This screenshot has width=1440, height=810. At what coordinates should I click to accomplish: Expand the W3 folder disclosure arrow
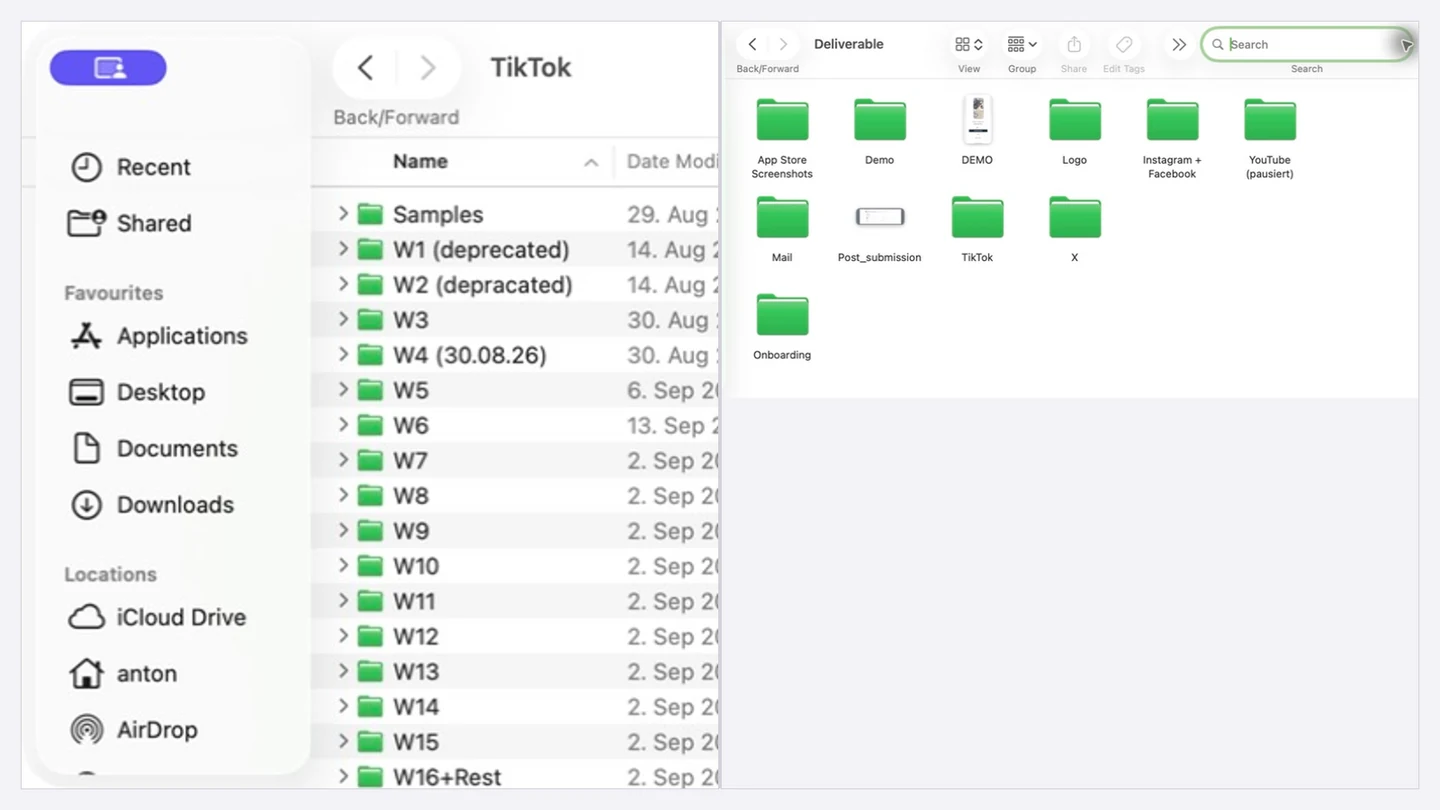coord(343,319)
